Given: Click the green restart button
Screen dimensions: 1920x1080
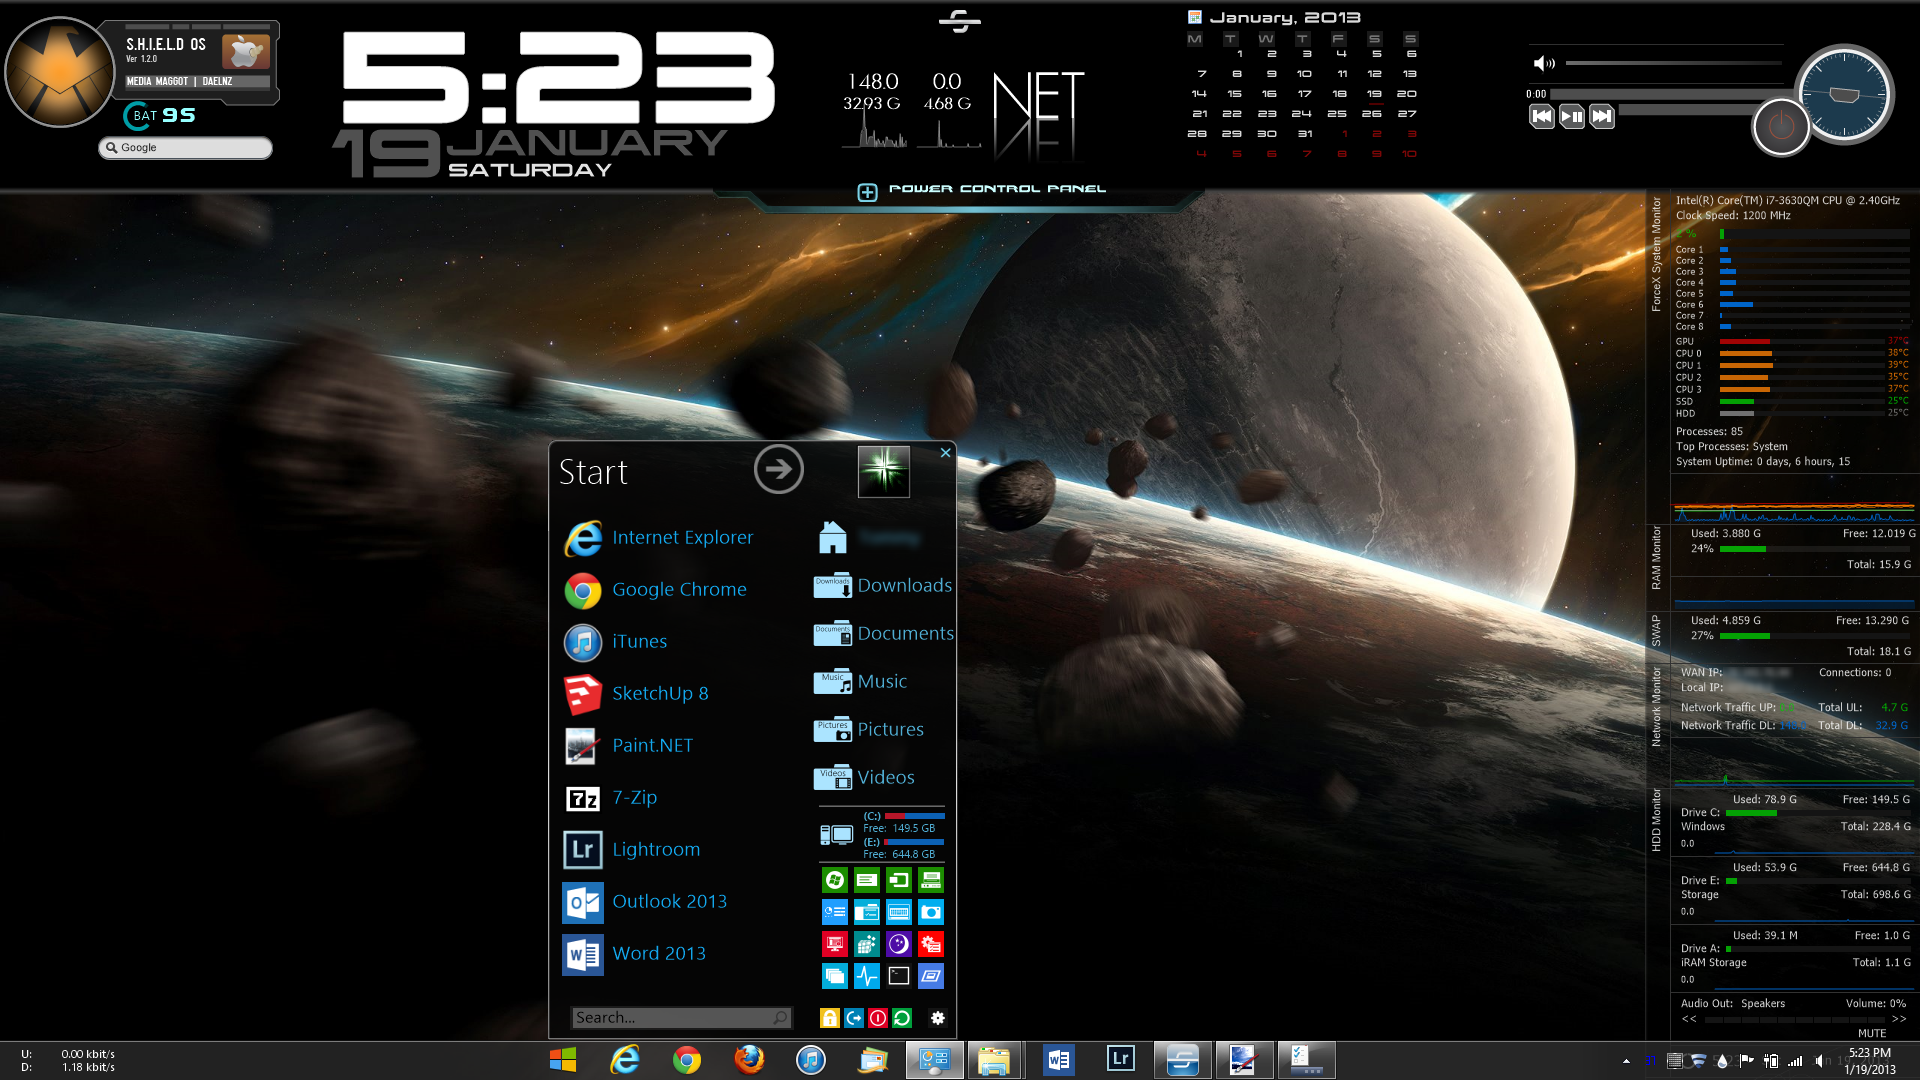Looking at the screenshot, I should click(902, 1018).
